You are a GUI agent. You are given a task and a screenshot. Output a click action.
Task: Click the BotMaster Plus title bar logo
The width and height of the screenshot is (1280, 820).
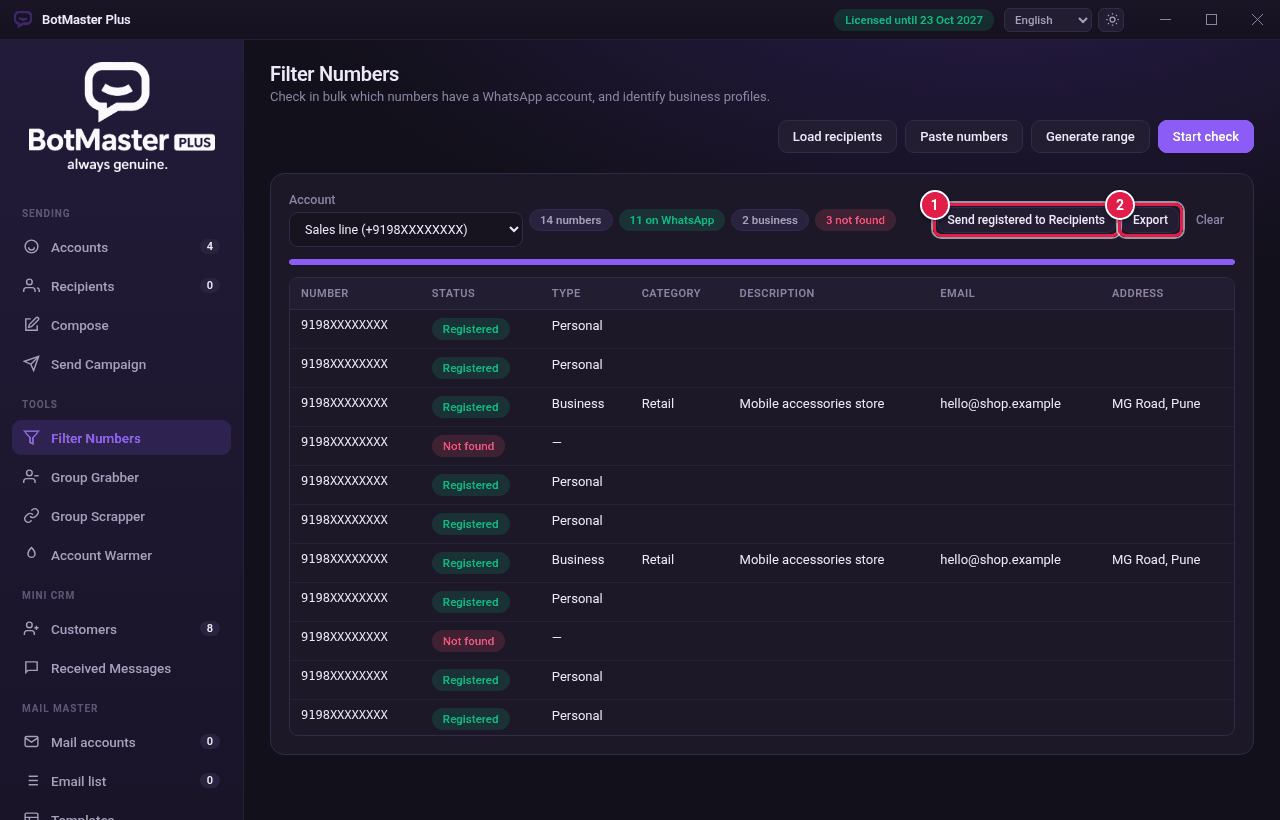(23, 20)
